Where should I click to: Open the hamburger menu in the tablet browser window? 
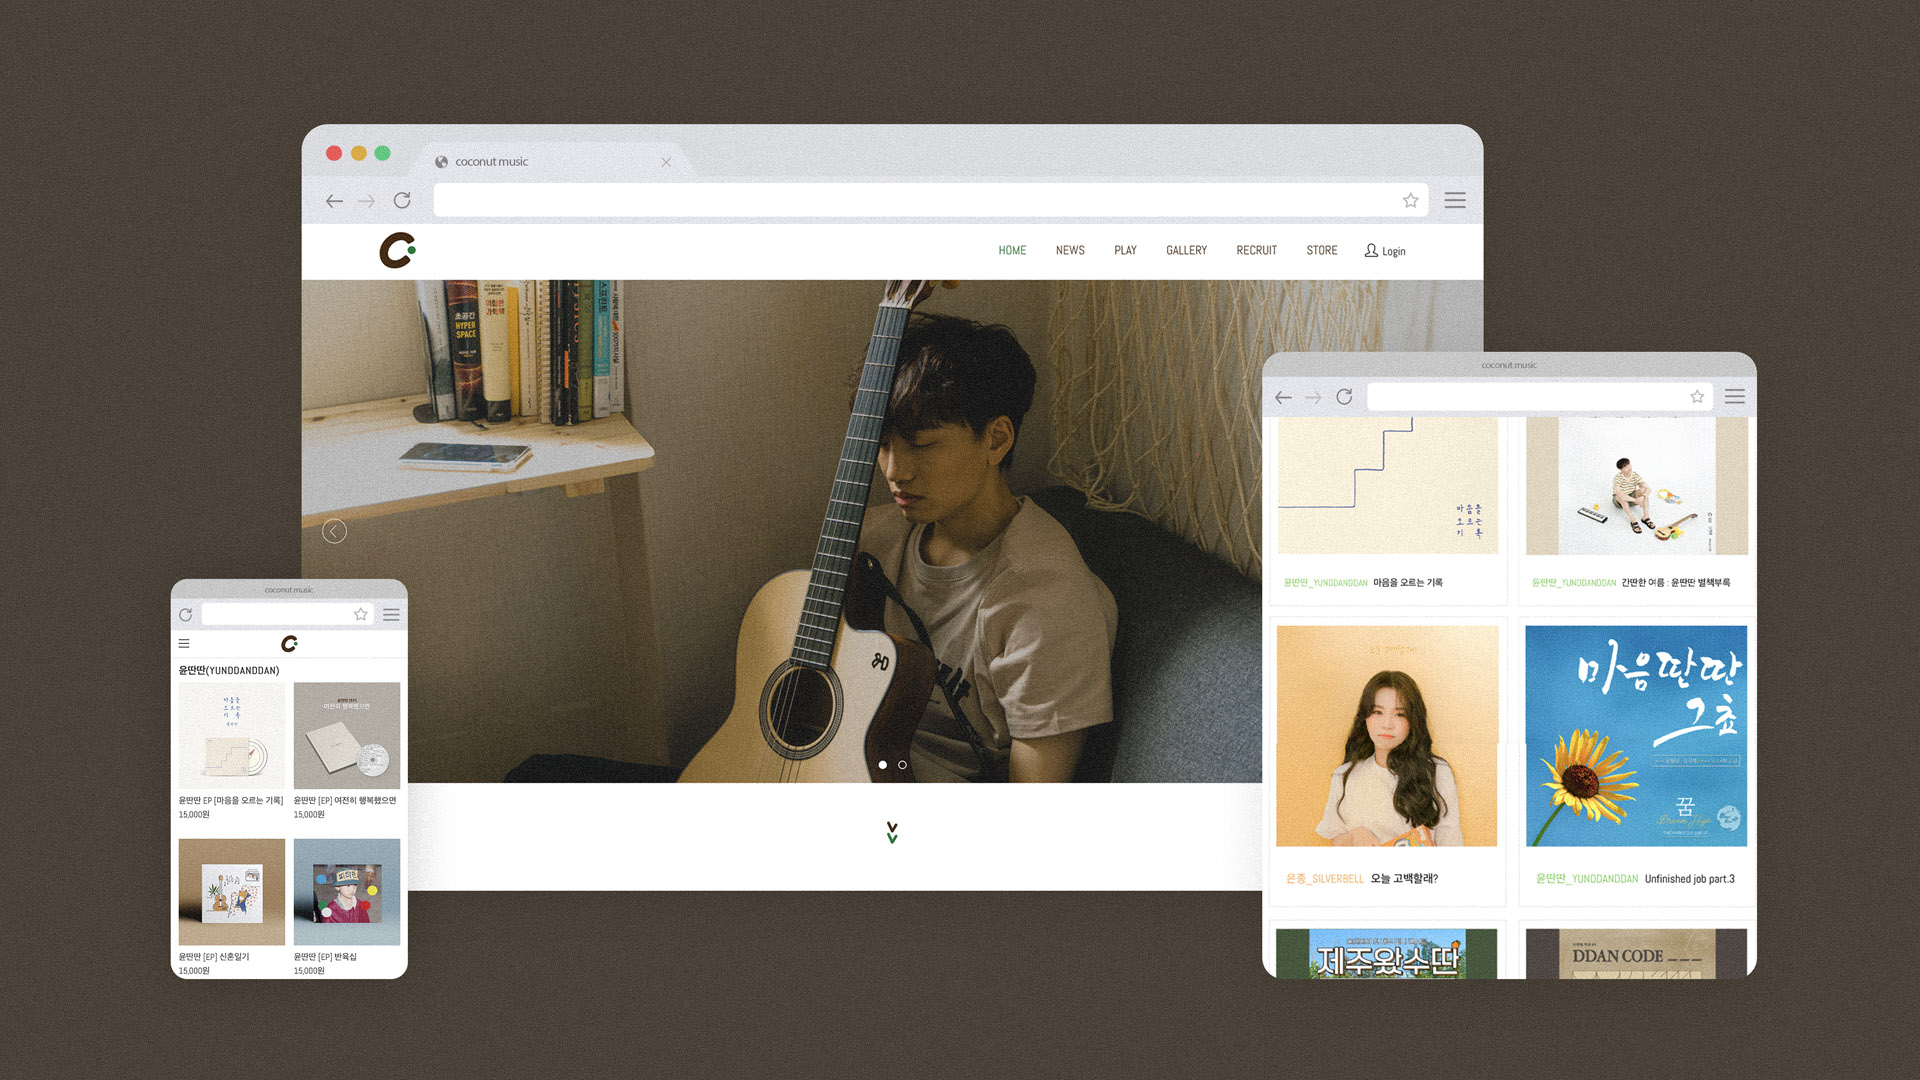(x=1735, y=397)
